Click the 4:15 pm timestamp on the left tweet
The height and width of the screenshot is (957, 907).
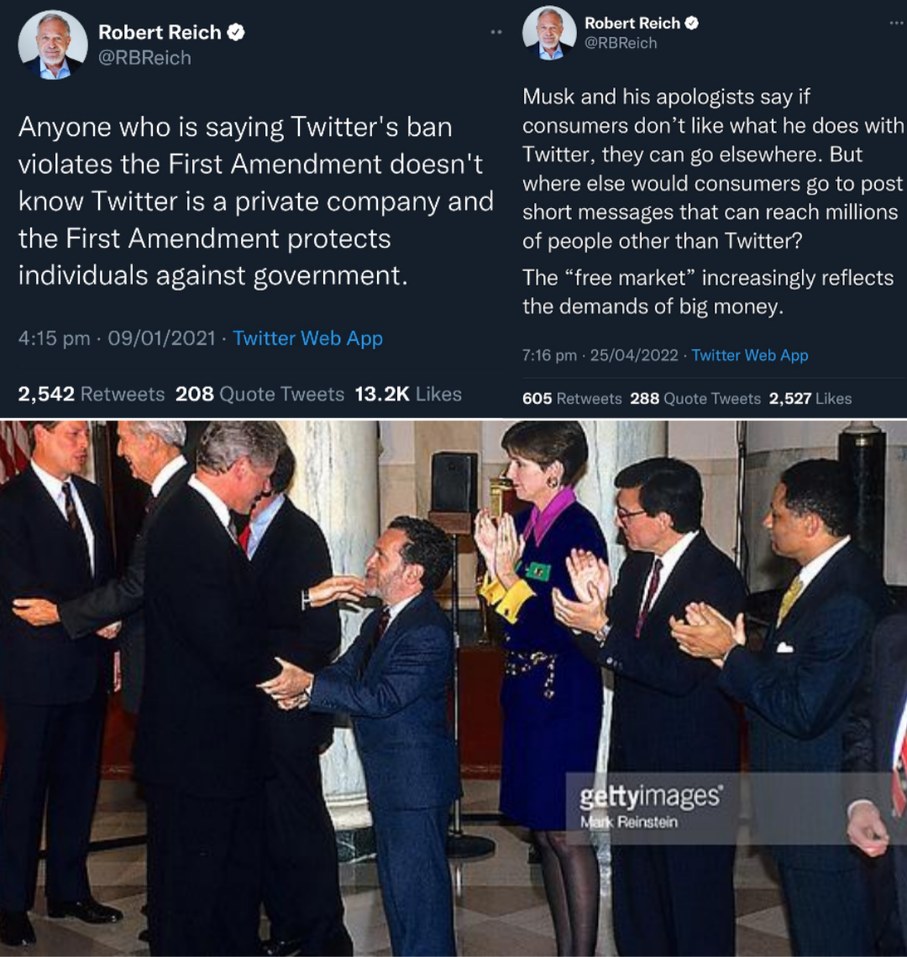pos(54,339)
